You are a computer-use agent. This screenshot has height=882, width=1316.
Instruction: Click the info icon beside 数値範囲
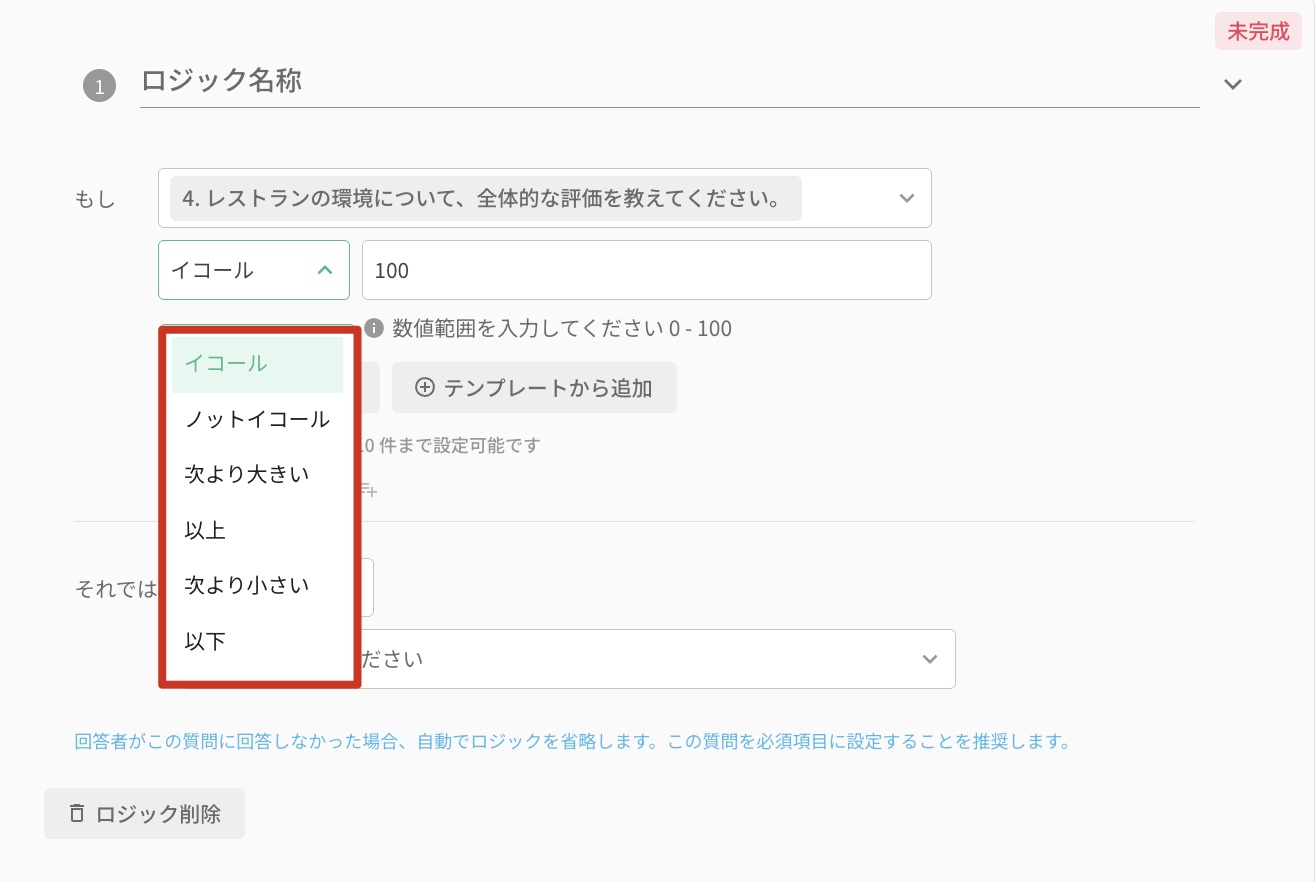[x=374, y=328]
